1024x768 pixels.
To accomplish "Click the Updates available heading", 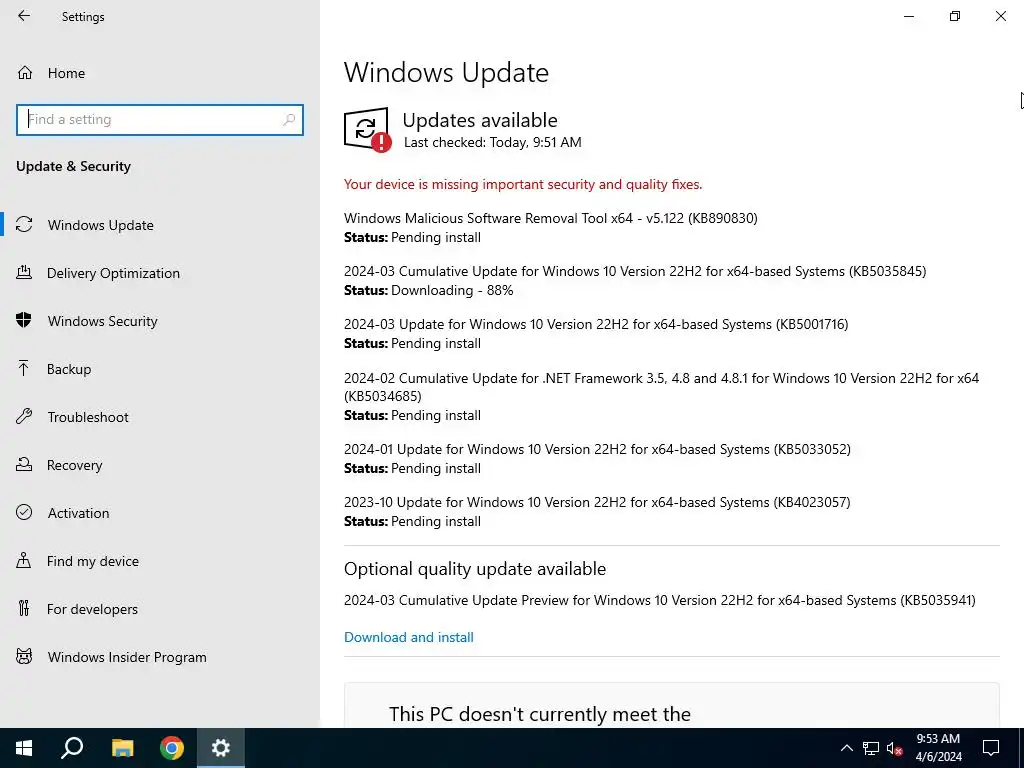I will point(480,120).
